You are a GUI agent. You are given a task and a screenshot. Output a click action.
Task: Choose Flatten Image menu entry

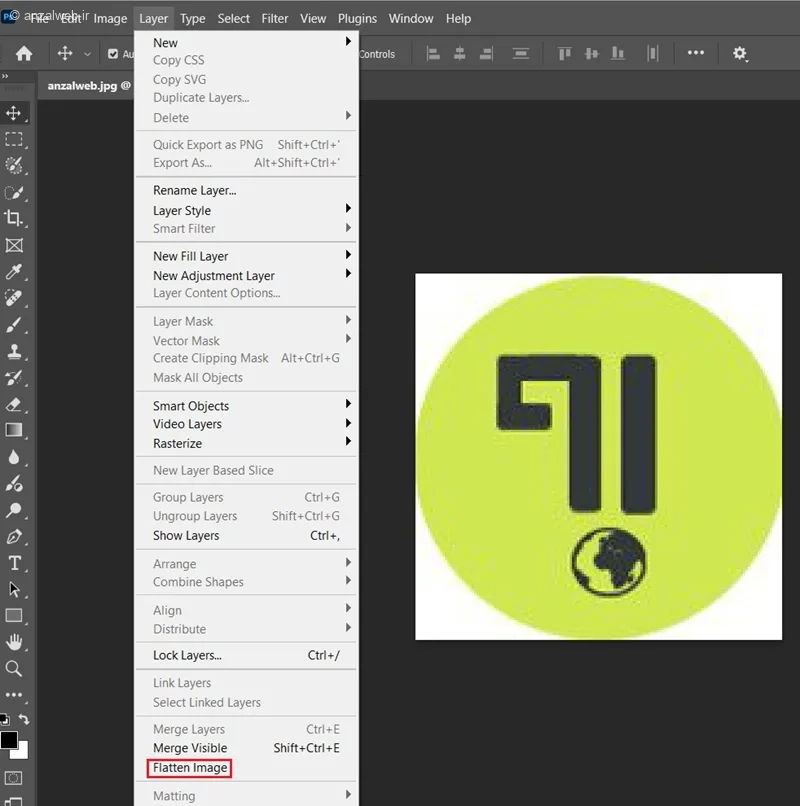[x=190, y=767]
